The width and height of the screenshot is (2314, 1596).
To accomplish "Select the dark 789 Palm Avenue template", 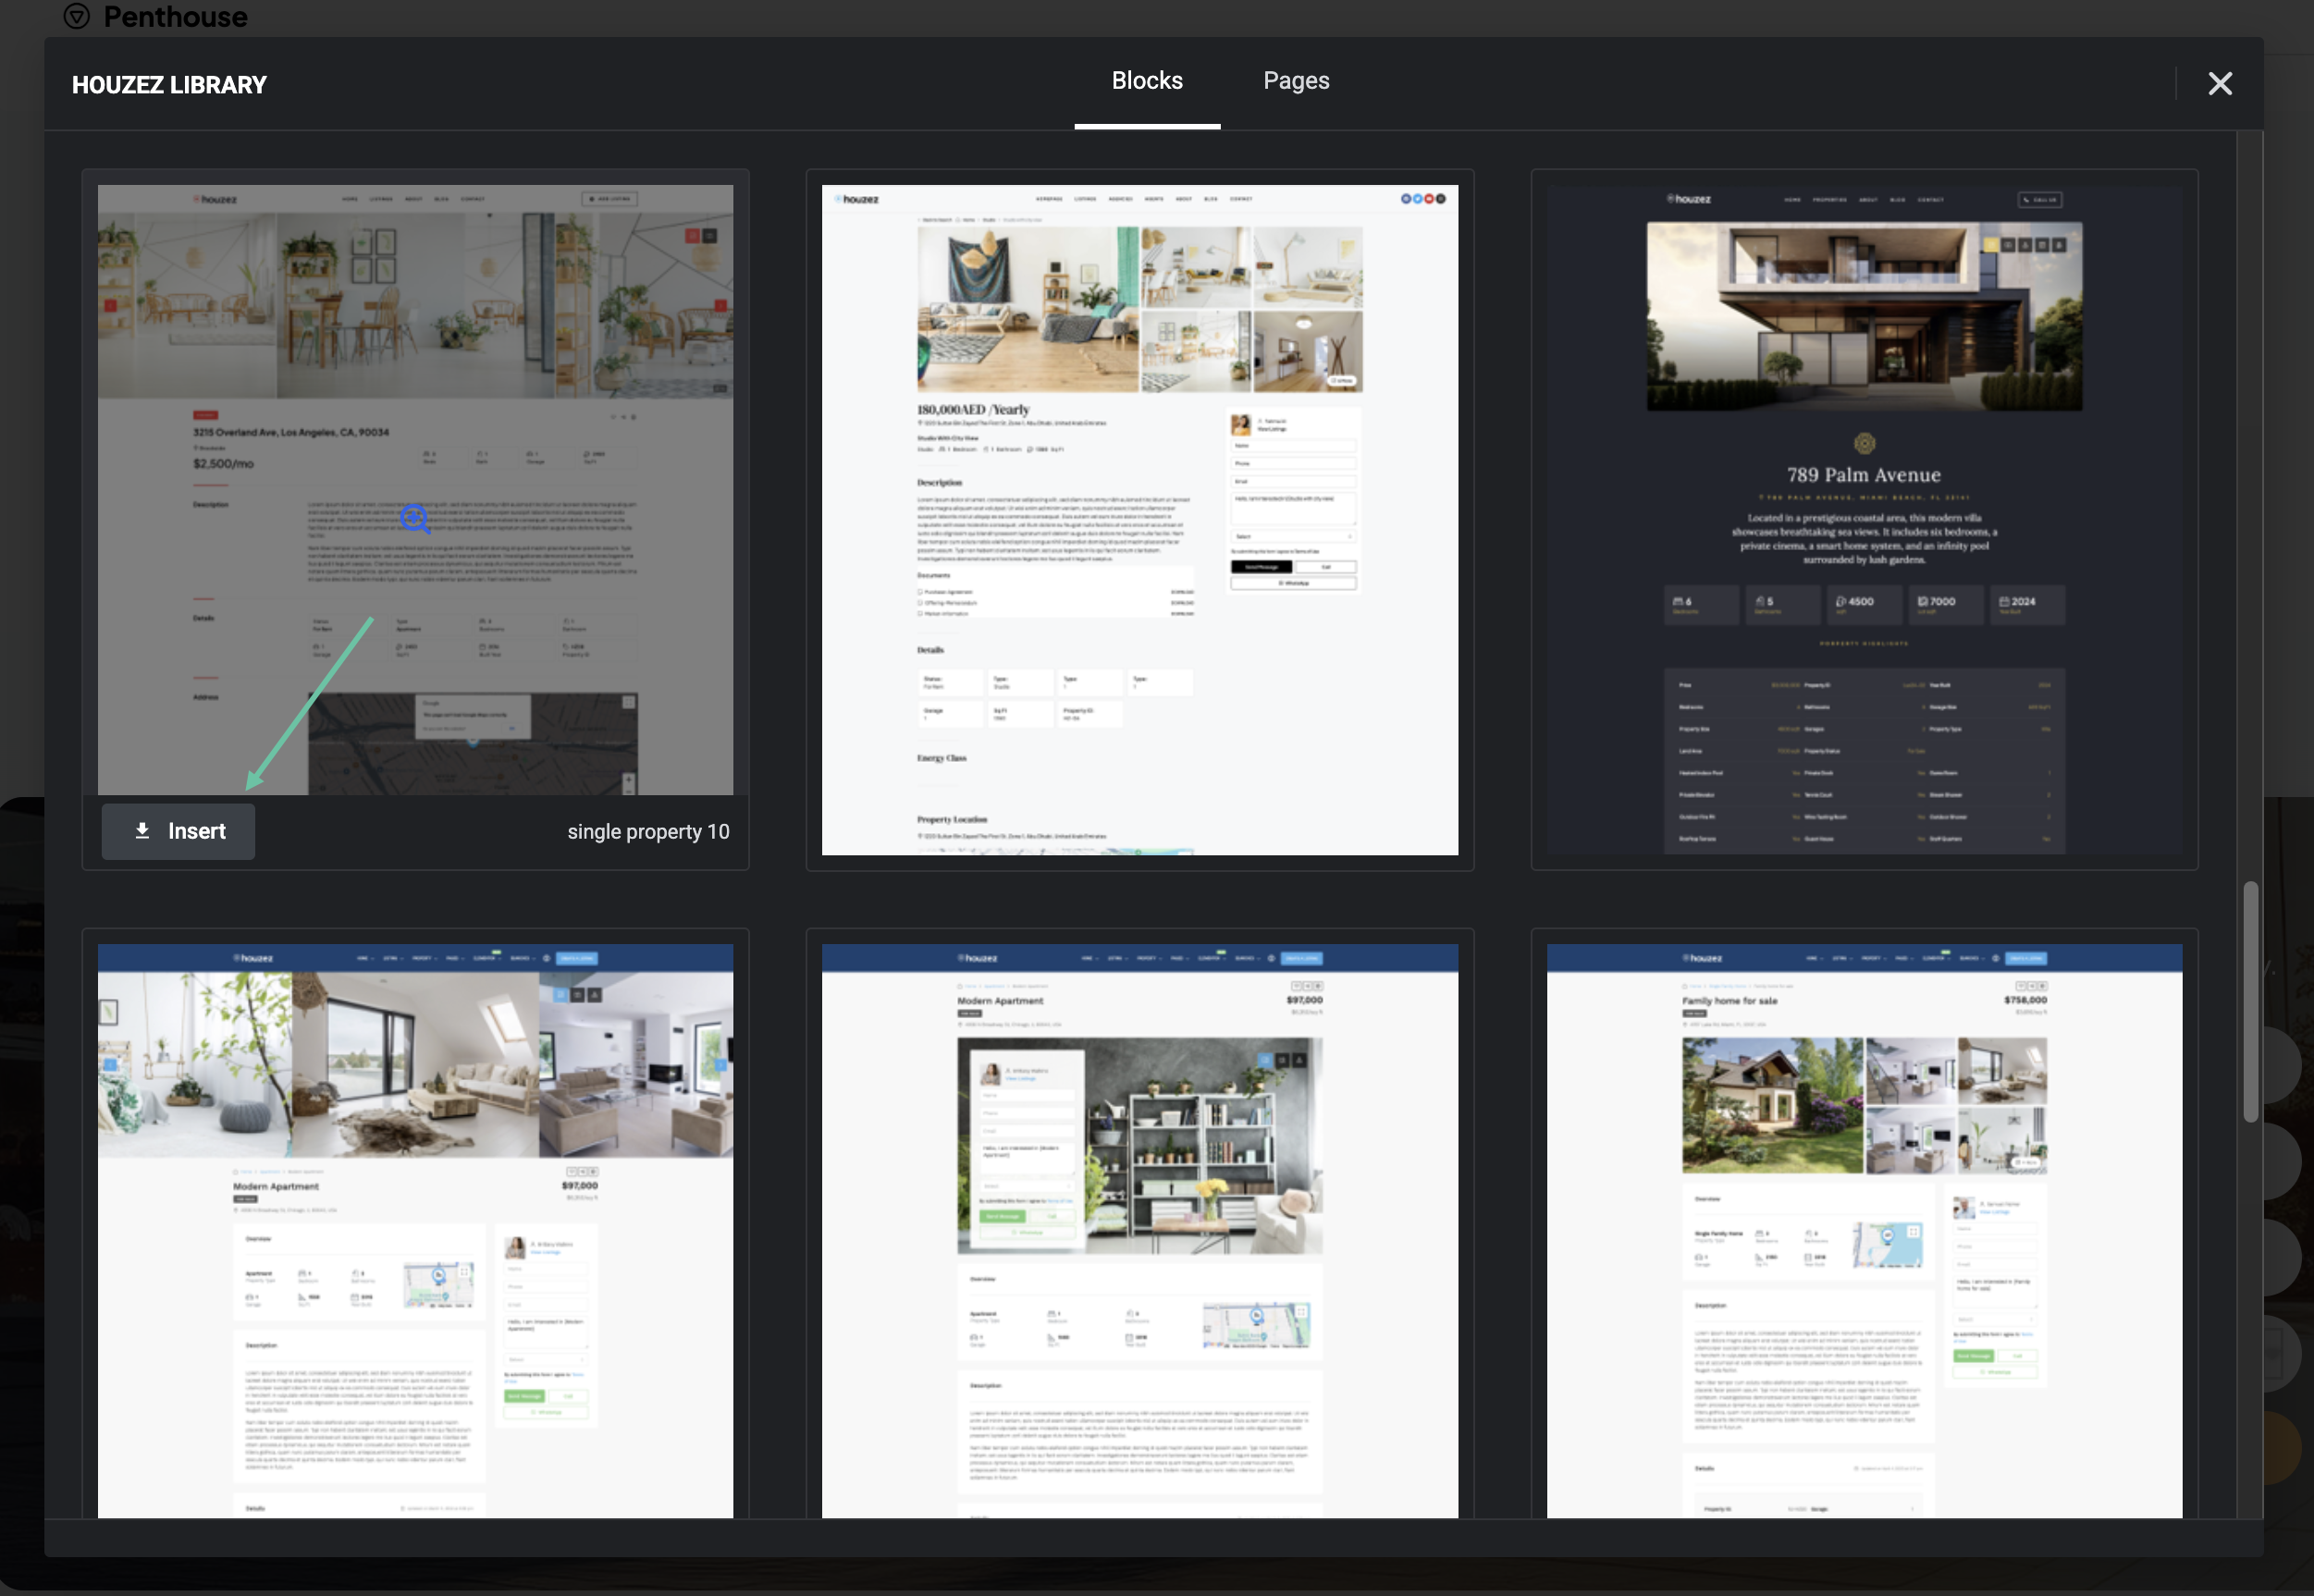I will point(1864,520).
